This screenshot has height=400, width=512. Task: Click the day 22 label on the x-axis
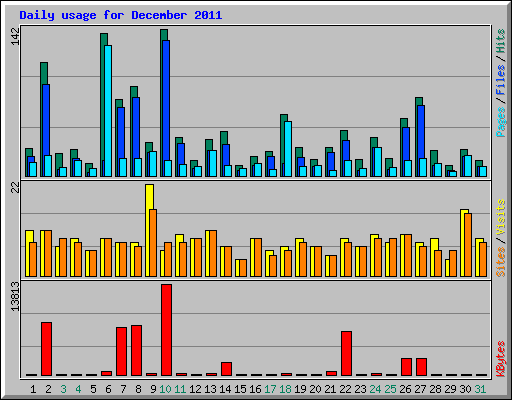[x=345, y=389]
